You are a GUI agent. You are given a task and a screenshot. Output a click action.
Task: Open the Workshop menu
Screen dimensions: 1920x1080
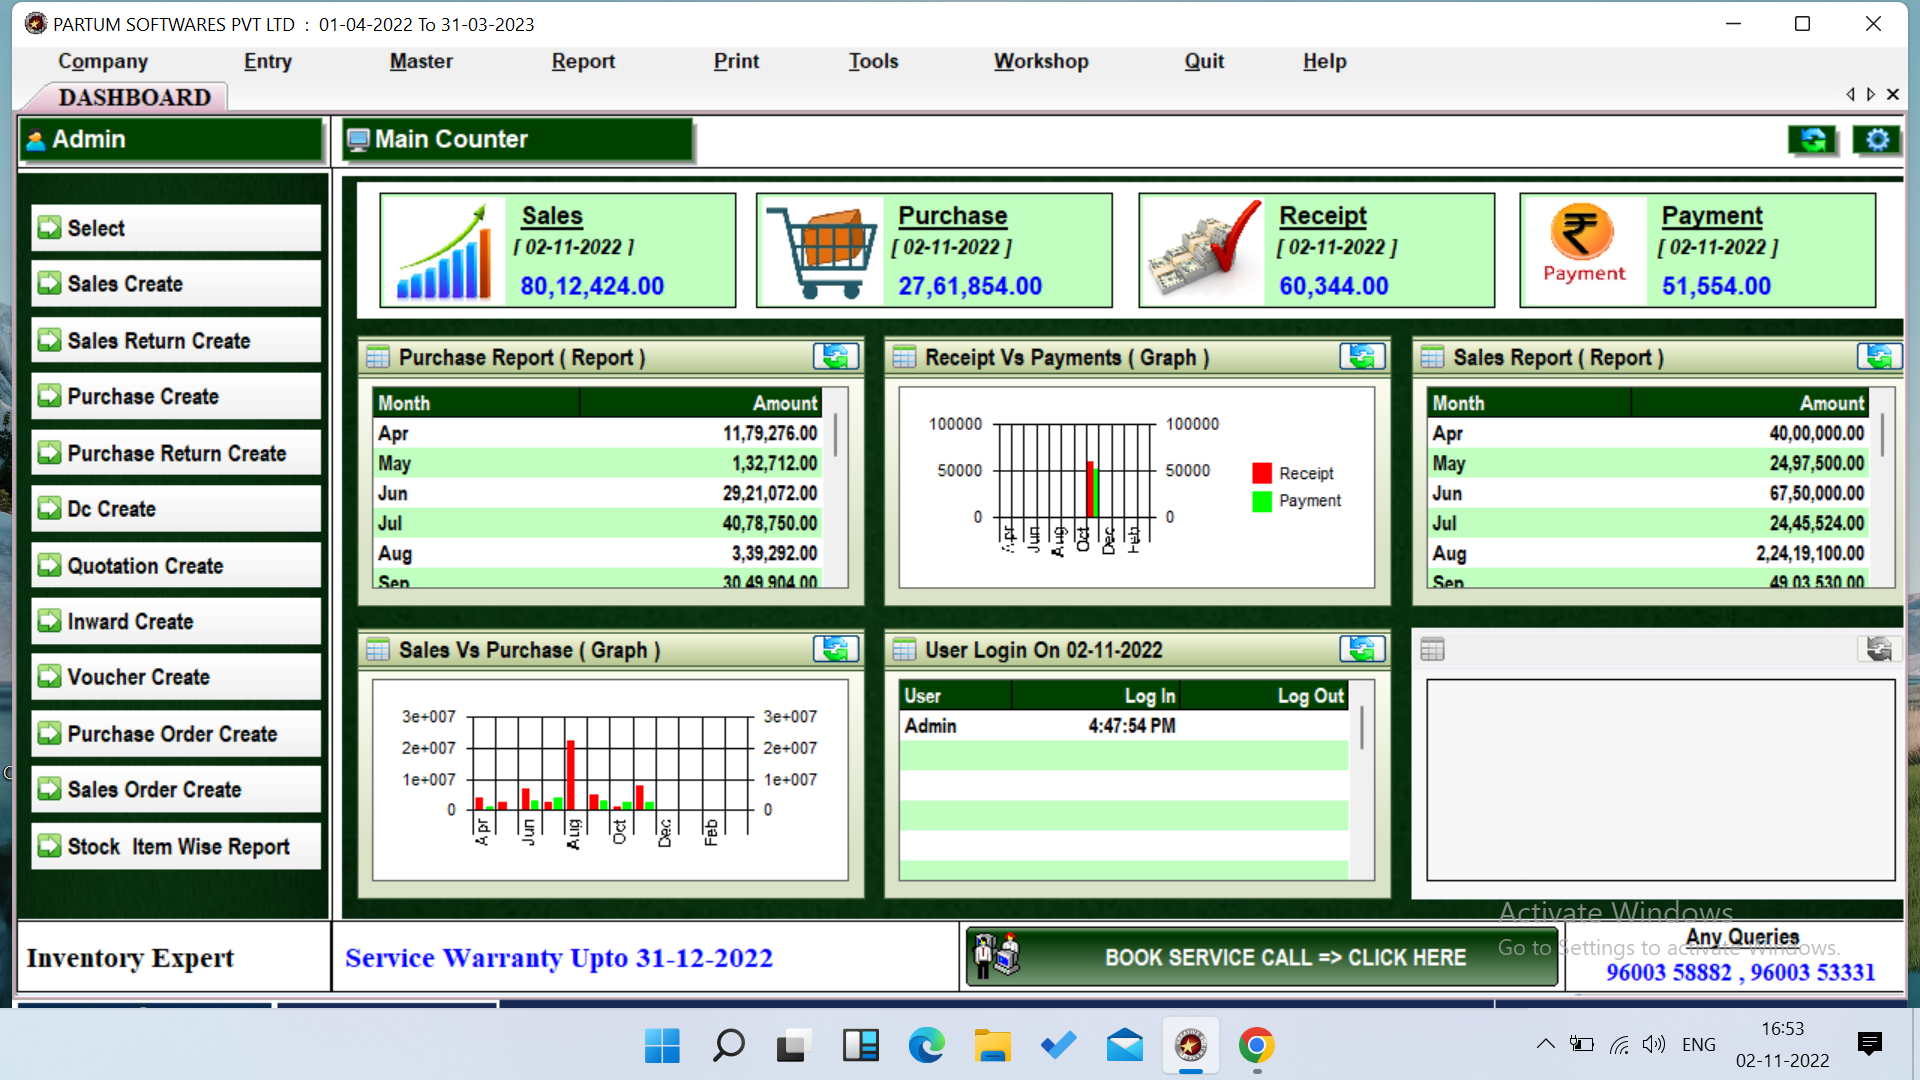click(x=1040, y=61)
